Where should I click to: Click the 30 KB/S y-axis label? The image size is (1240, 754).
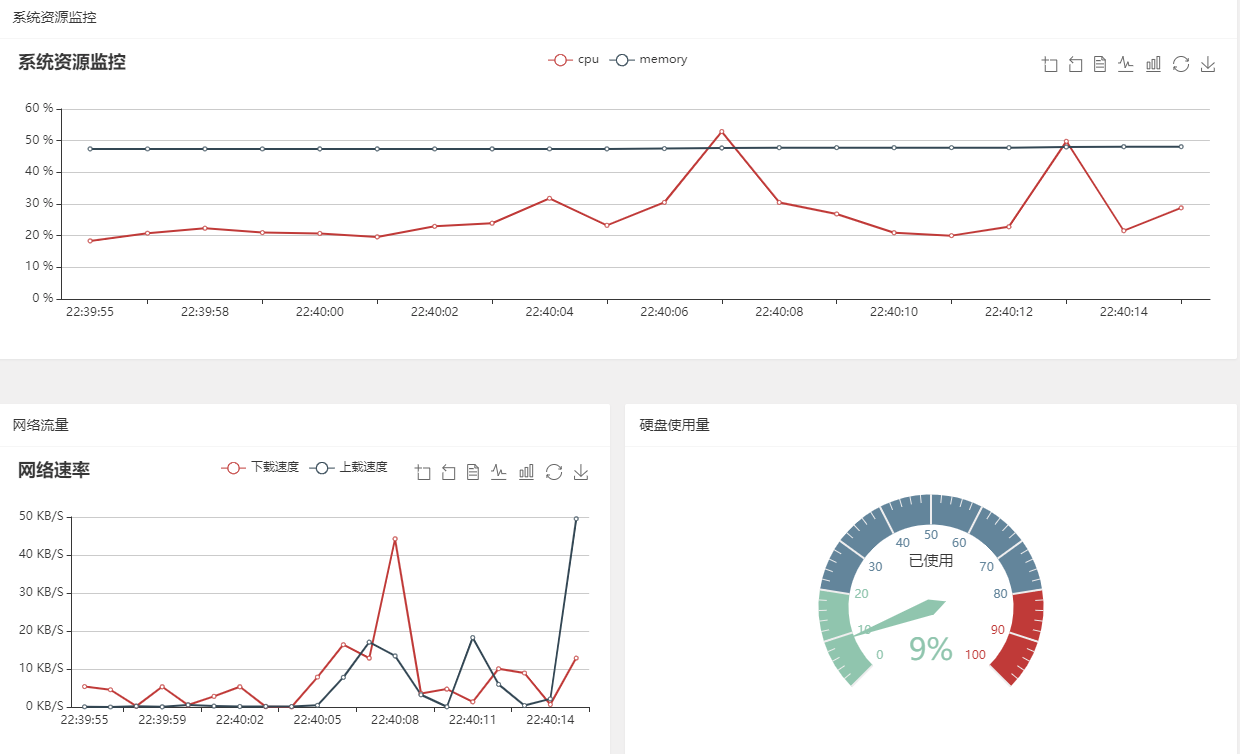(41, 592)
